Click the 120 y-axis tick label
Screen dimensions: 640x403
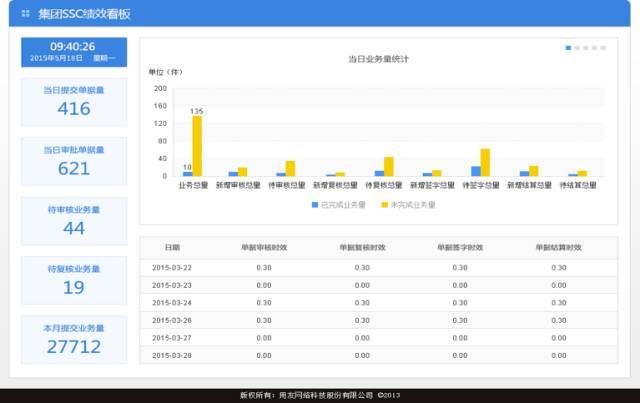click(x=160, y=123)
